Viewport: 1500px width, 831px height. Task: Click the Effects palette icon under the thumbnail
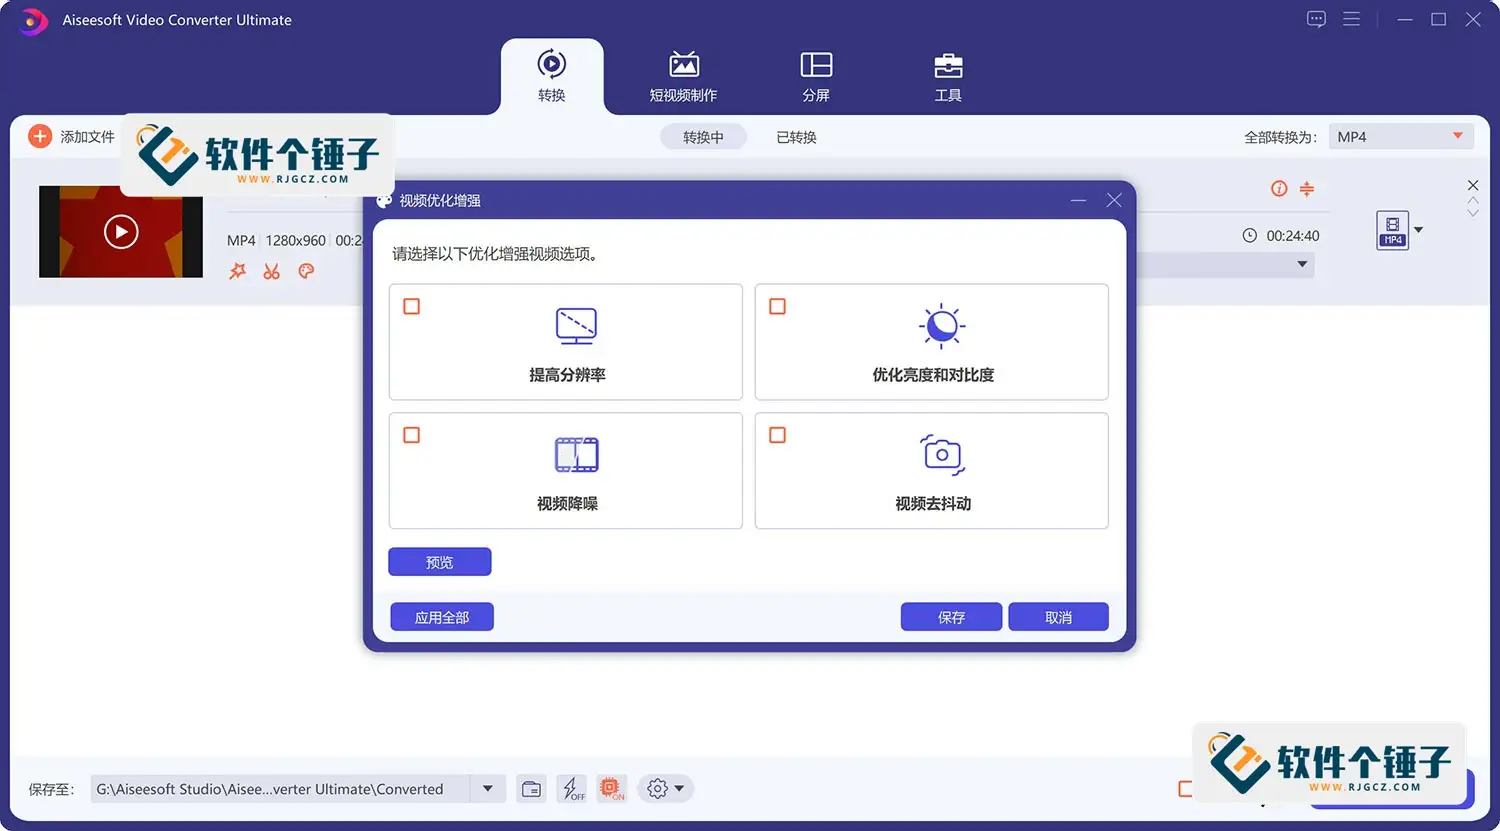tap(306, 271)
